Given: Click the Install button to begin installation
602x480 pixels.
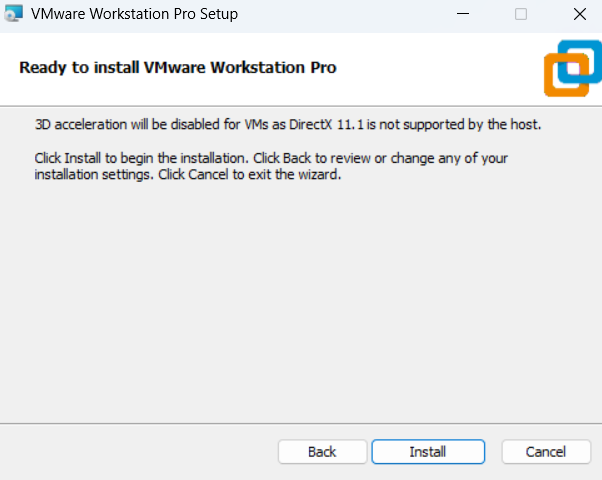Looking at the screenshot, I should pyautogui.click(x=428, y=452).
